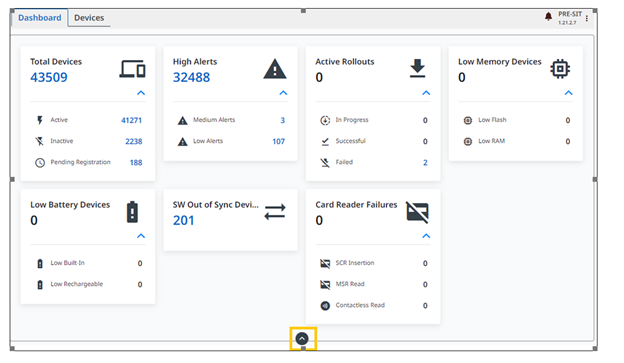Click the Failed rollout icon
624x363 pixels.
(x=325, y=162)
